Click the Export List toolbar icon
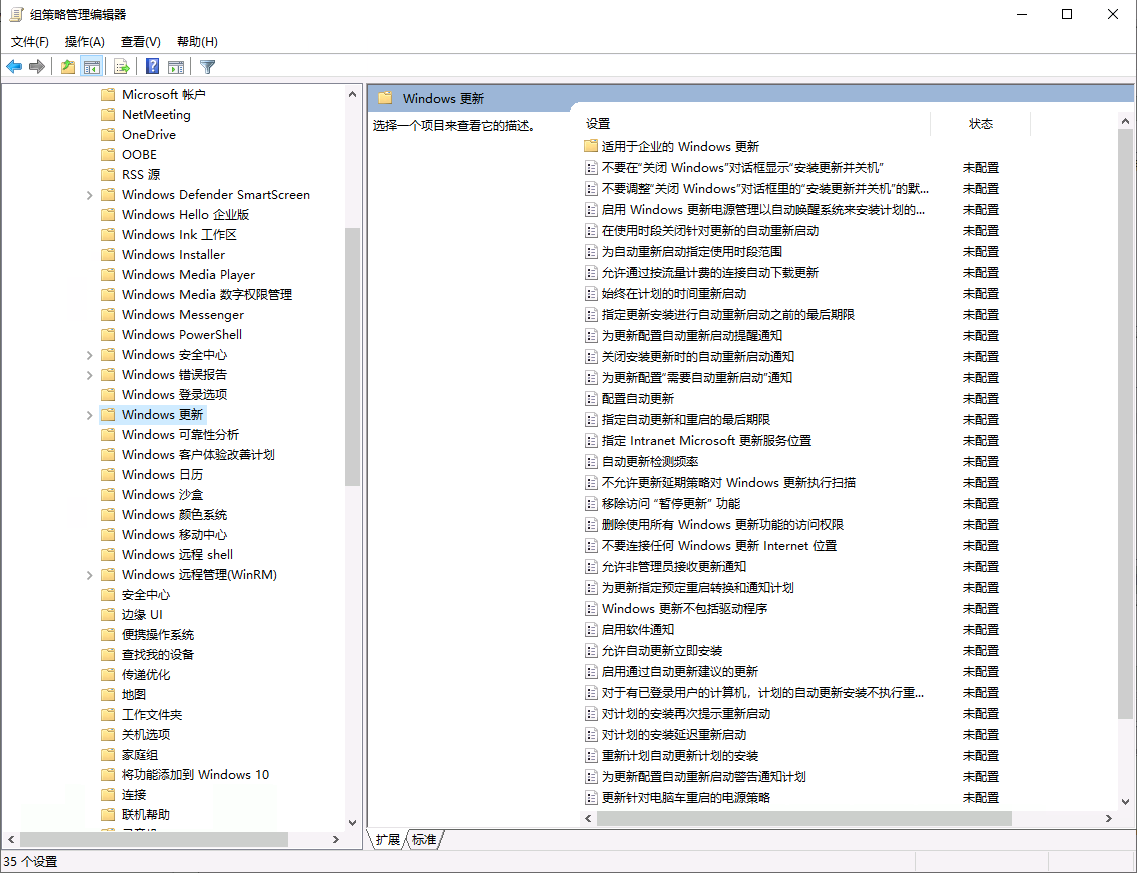 coord(122,67)
